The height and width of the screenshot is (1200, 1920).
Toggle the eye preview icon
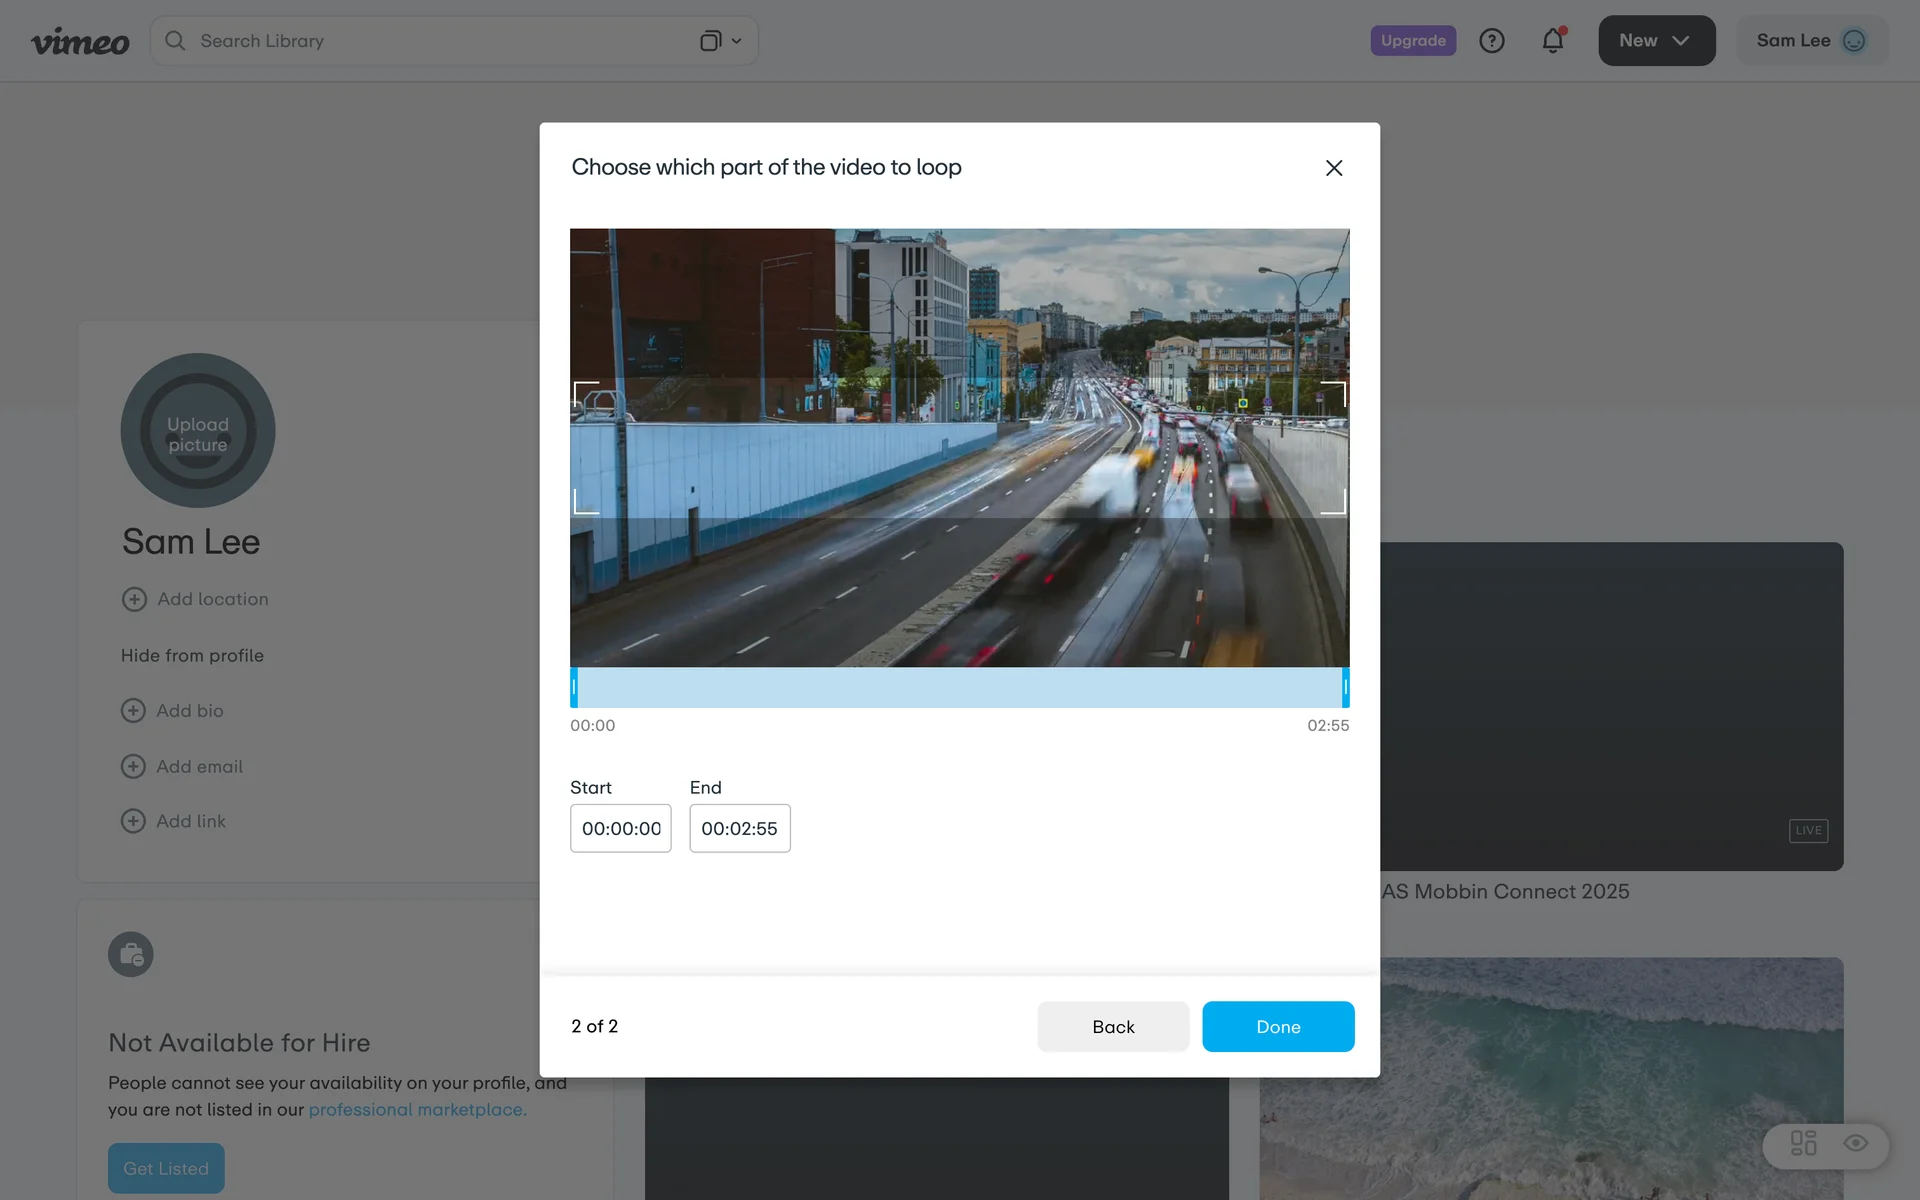(x=1855, y=1143)
